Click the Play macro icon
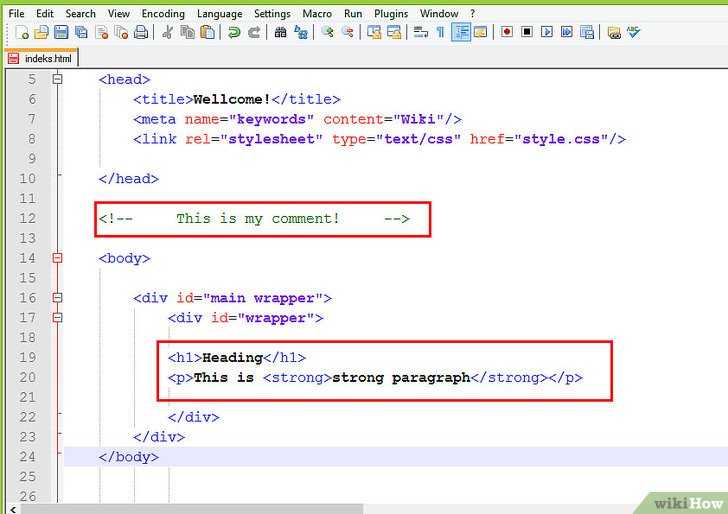This screenshot has width=728, height=514. click(x=547, y=32)
